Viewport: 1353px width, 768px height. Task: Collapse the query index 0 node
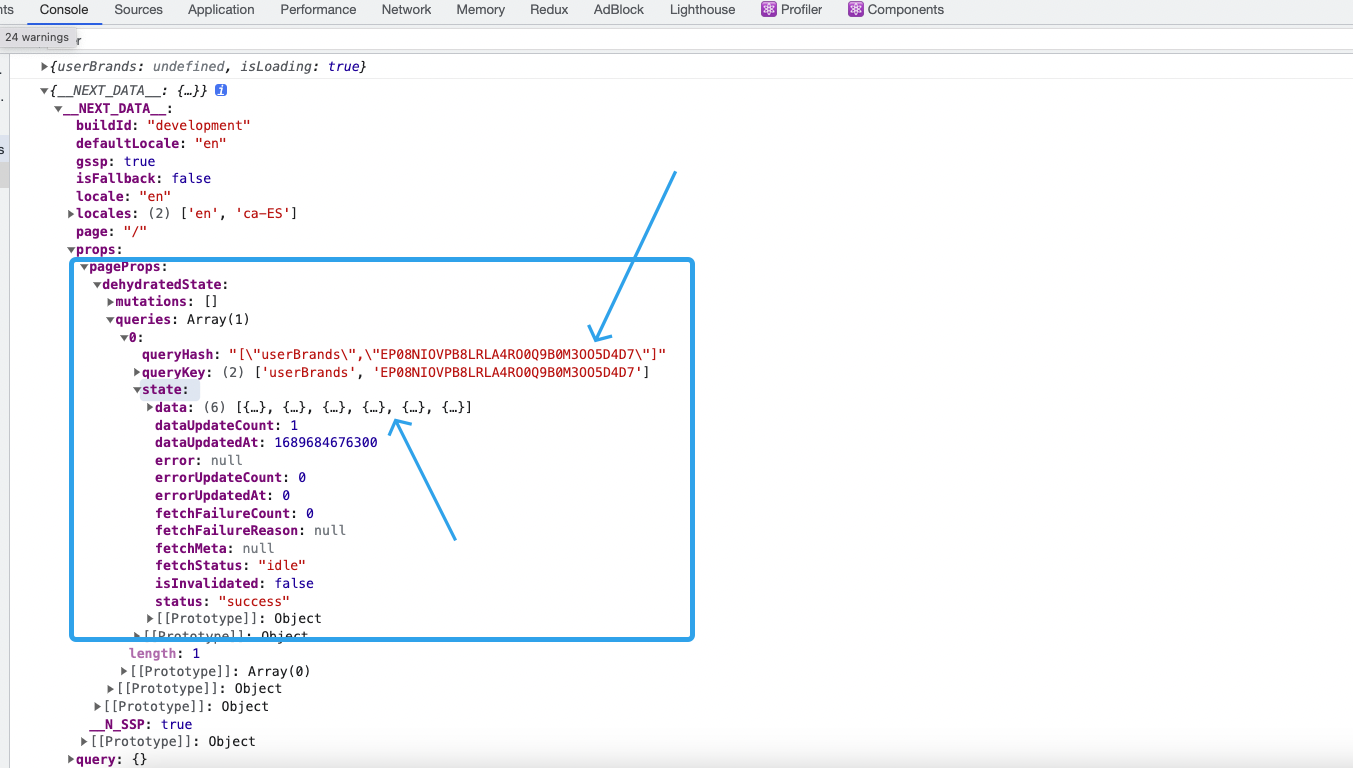(x=123, y=338)
